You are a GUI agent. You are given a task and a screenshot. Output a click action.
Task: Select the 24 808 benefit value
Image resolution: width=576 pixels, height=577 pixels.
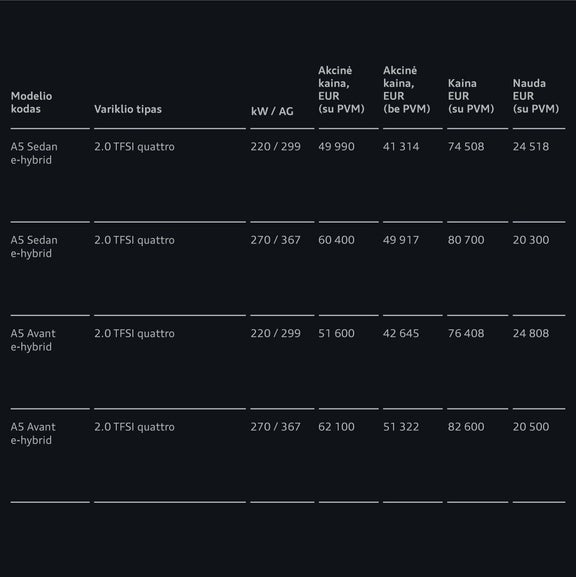[x=531, y=333]
